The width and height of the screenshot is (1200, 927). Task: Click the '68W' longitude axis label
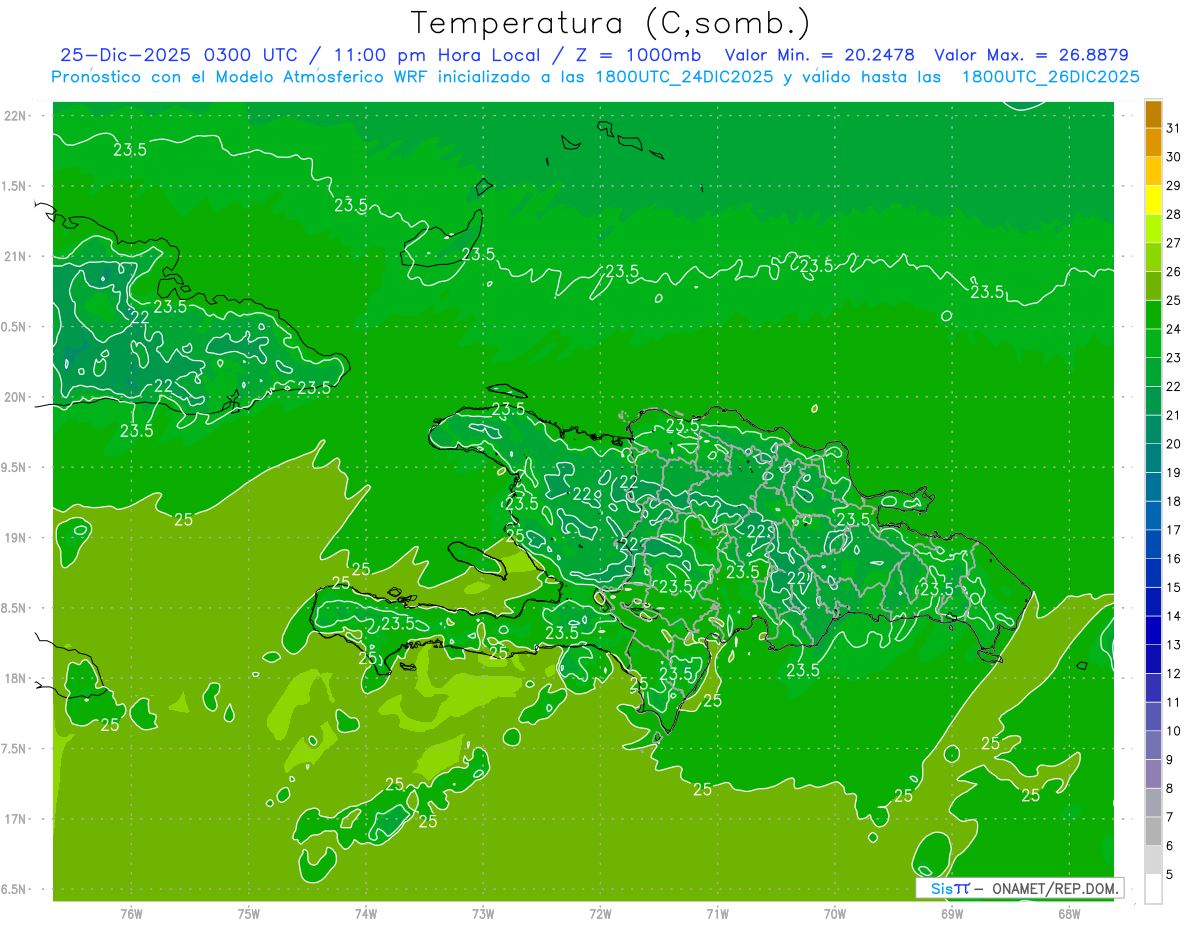[1069, 913]
